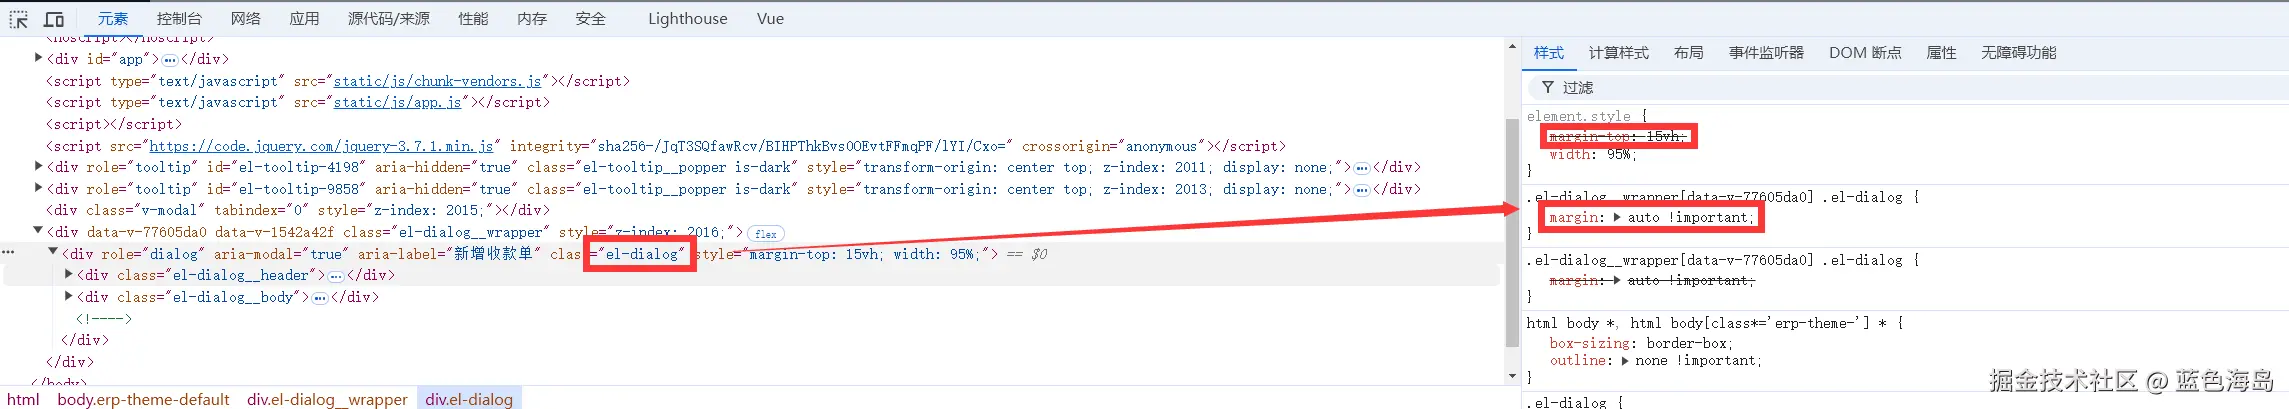The height and width of the screenshot is (409, 2289).
Task: Click the width: 95% declaration
Action: [1593, 155]
